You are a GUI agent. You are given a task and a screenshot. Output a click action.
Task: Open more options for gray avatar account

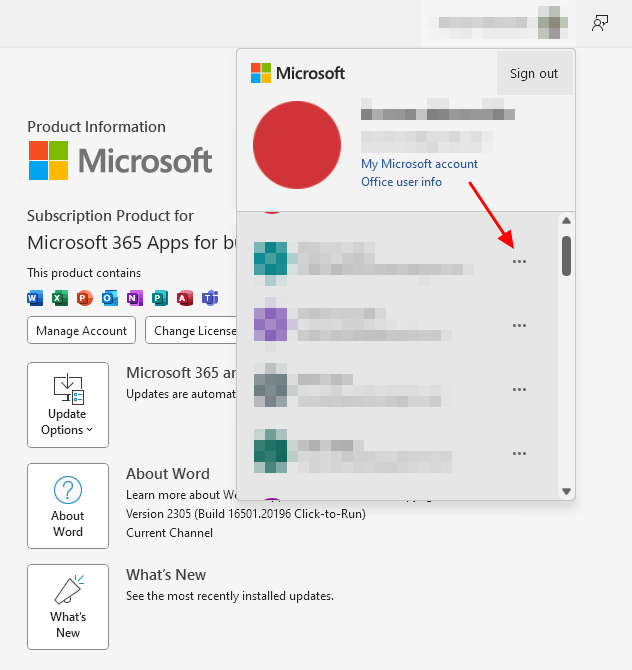click(x=519, y=390)
